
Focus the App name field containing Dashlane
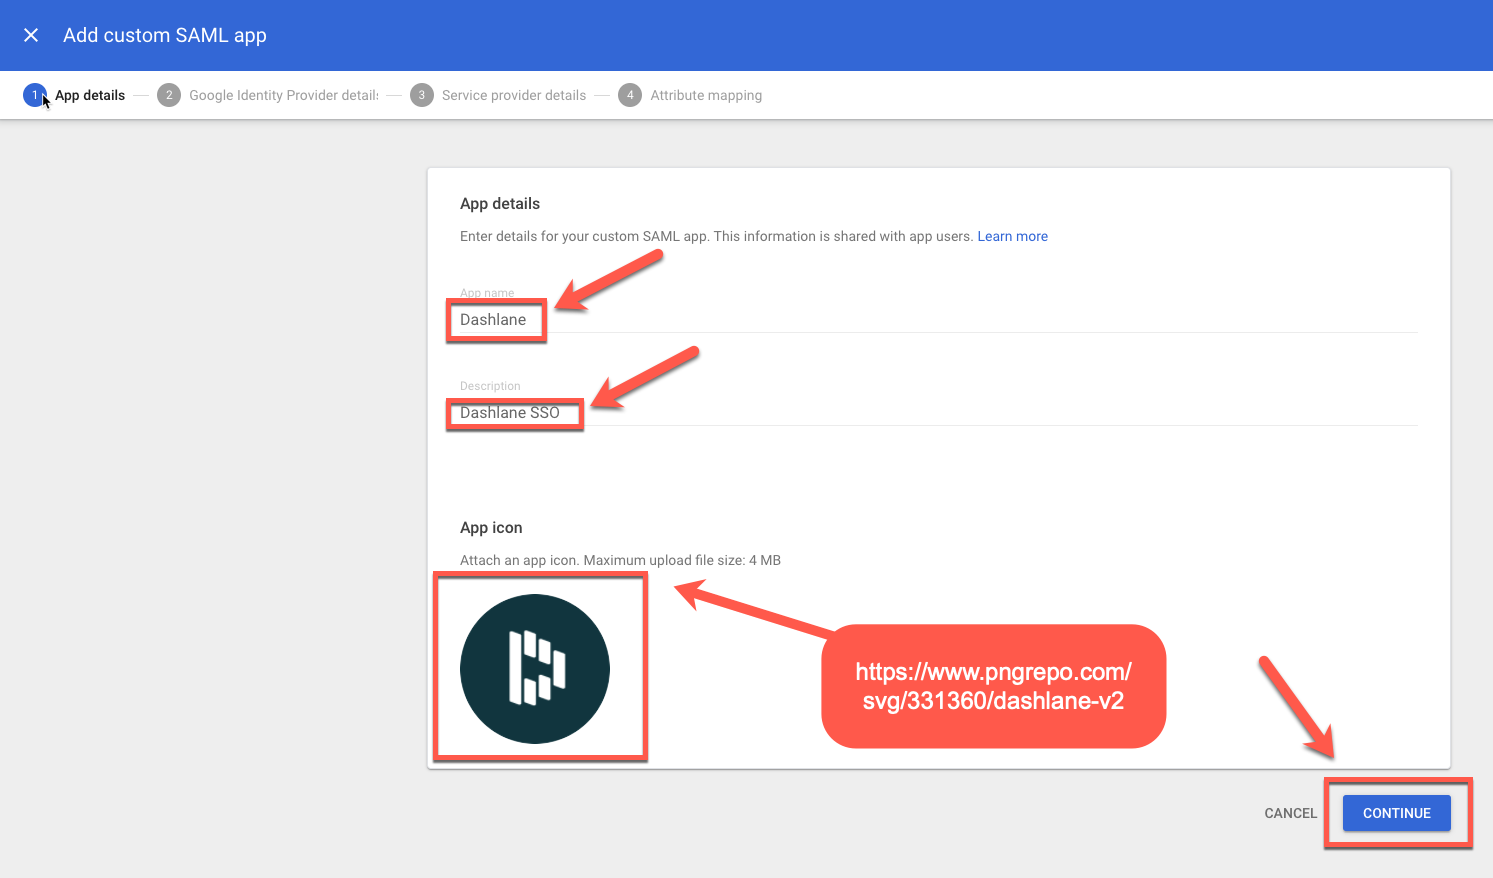point(939,320)
